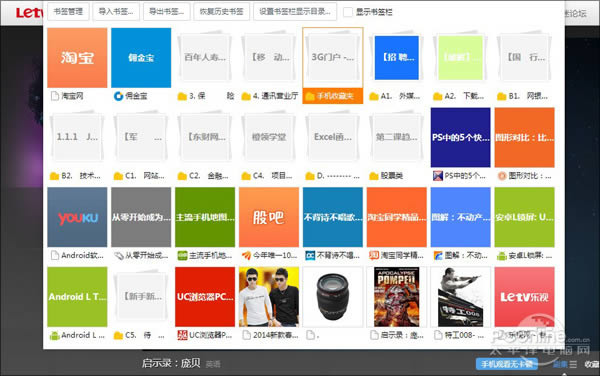Screen dimensions: 600x376
Task: Click the 图解：不动 bookmark favicon
Action: (438, 256)
